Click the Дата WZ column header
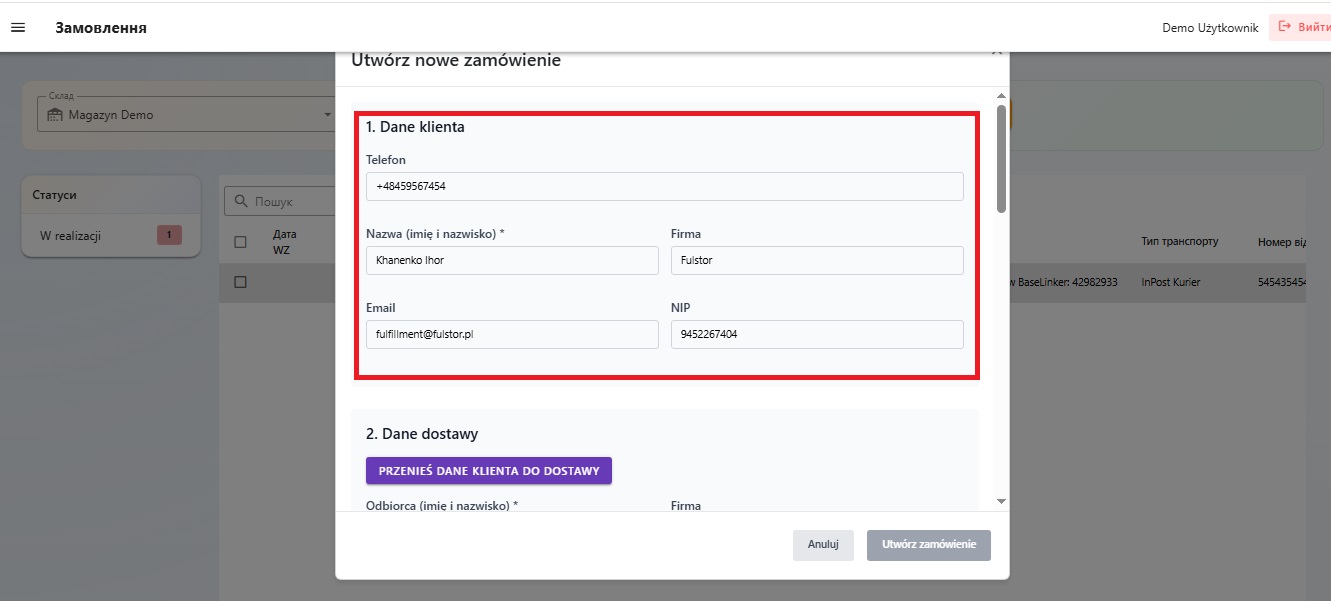Viewport: 1331px width, 601px height. point(285,241)
